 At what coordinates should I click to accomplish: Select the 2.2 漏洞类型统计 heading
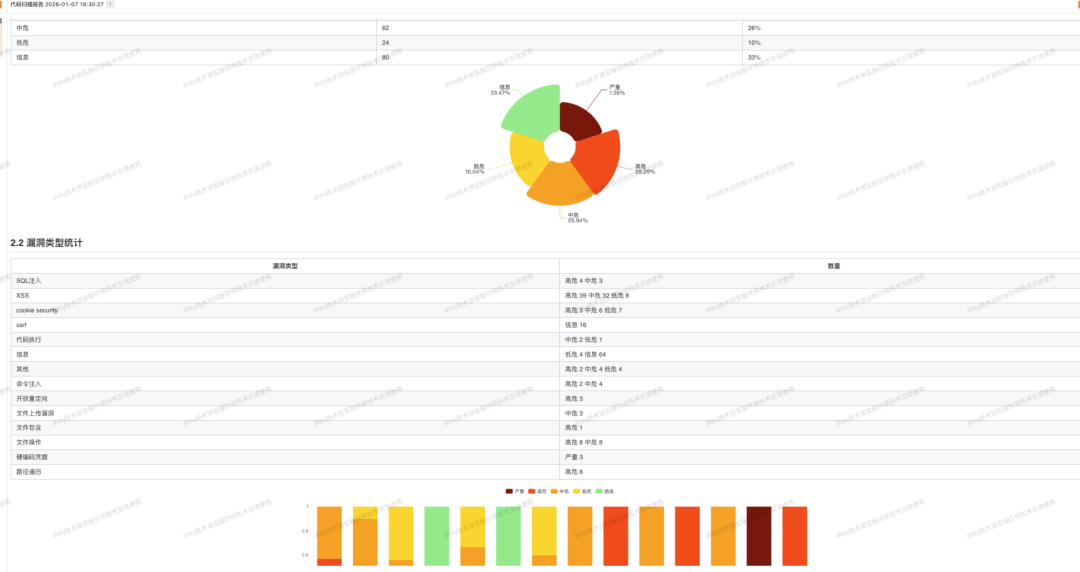point(46,243)
